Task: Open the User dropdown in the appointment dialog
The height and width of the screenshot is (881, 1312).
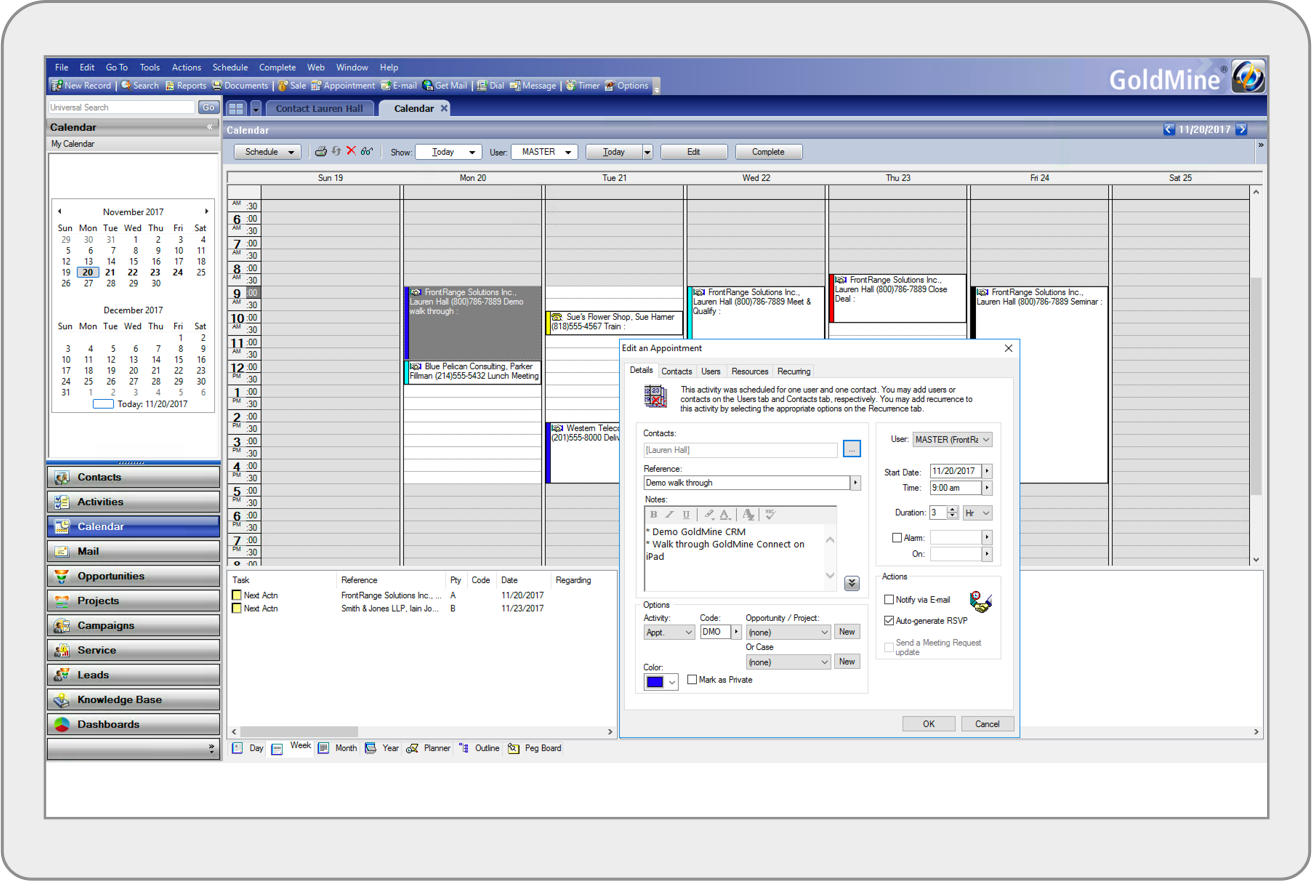Action: [952, 440]
